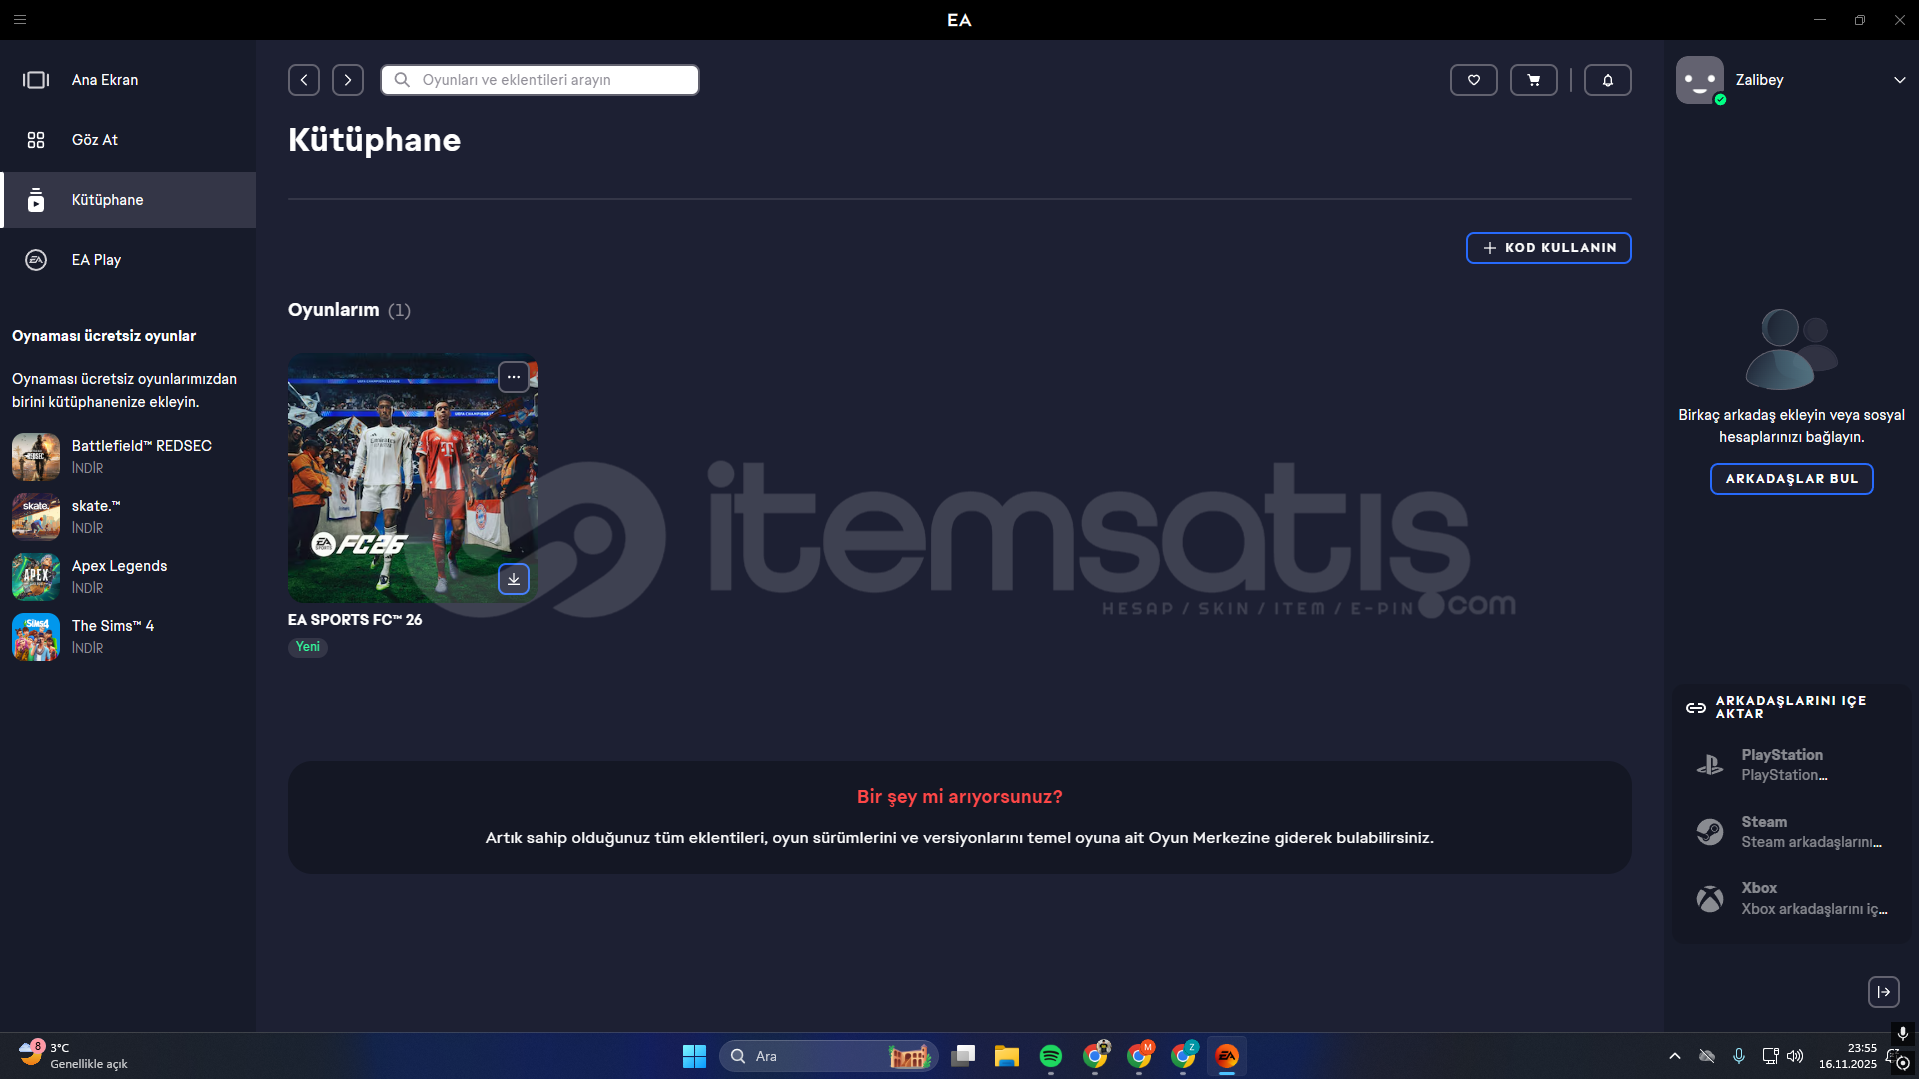Screen dimensions: 1919x1079
Task: Navigate back with the left arrow
Action: tap(304, 80)
